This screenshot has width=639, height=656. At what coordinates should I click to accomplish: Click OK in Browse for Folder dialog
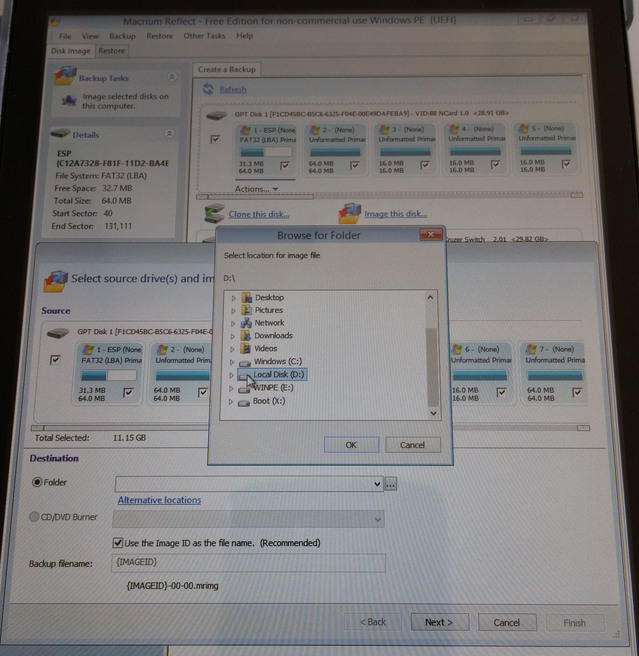click(351, 445)
